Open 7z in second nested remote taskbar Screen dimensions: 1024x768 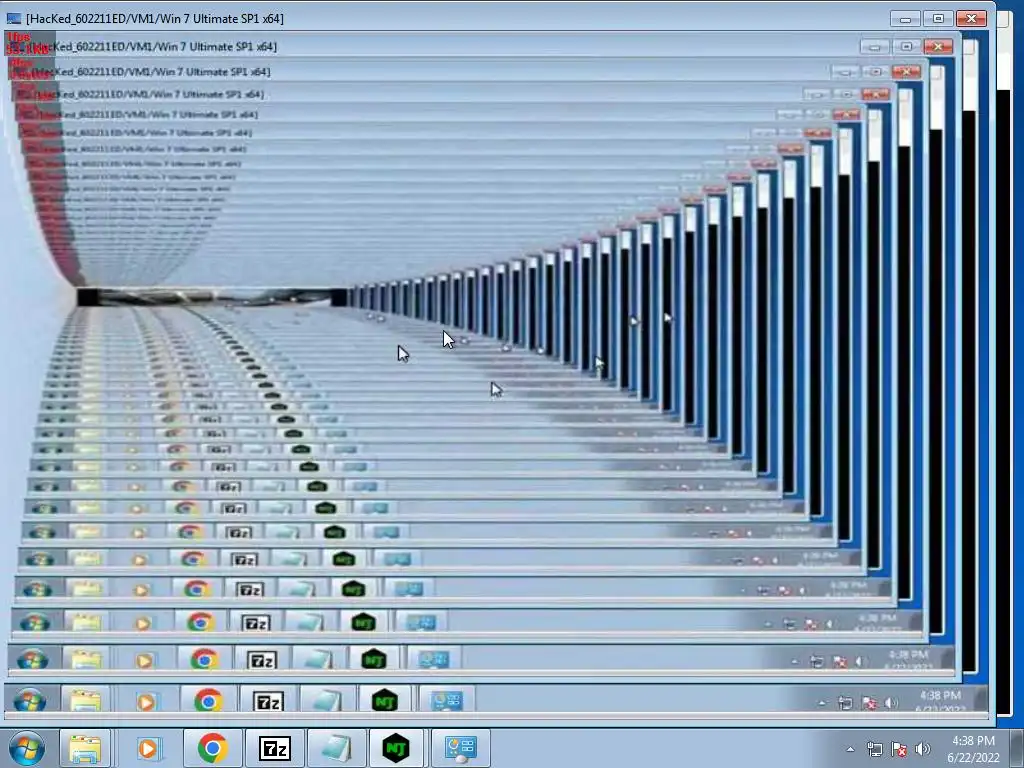[262, 660]
